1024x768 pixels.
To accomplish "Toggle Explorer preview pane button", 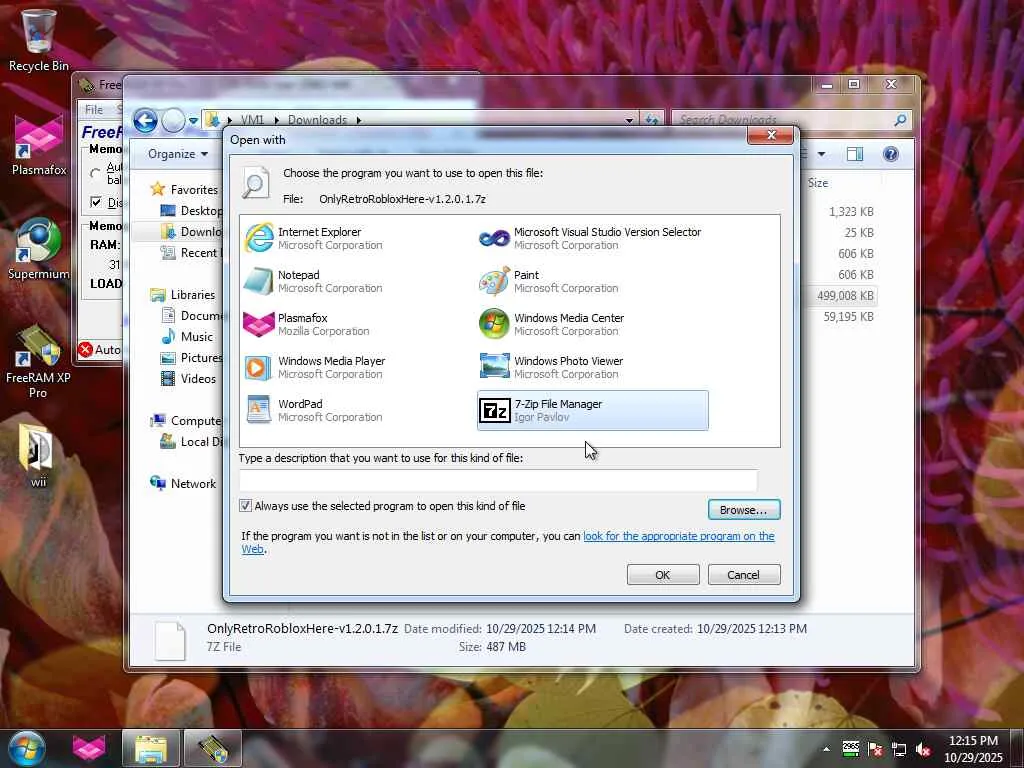I will pyautogui.click(x=854, y=154).
